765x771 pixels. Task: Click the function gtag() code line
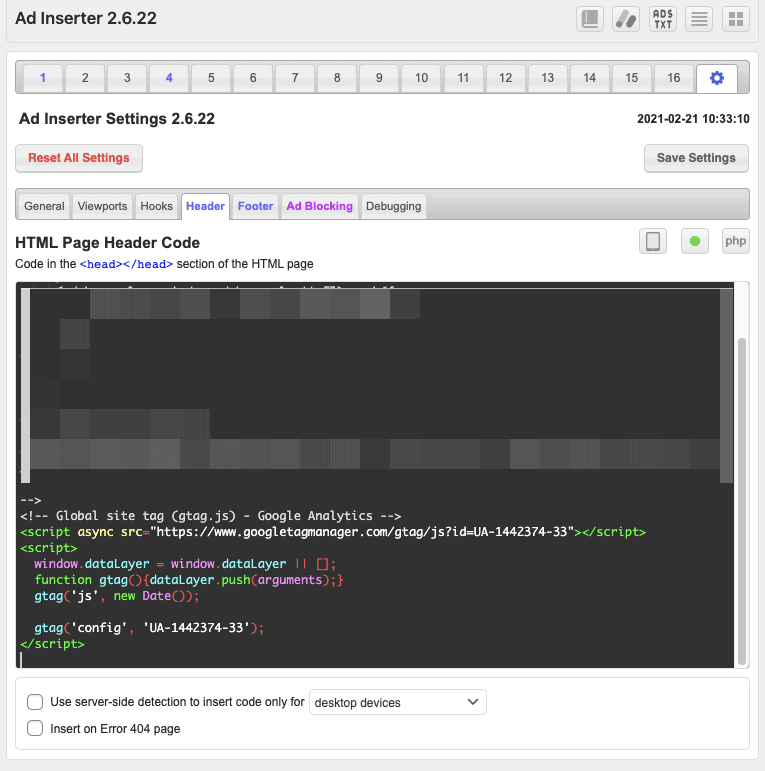(x=189, y=580)
